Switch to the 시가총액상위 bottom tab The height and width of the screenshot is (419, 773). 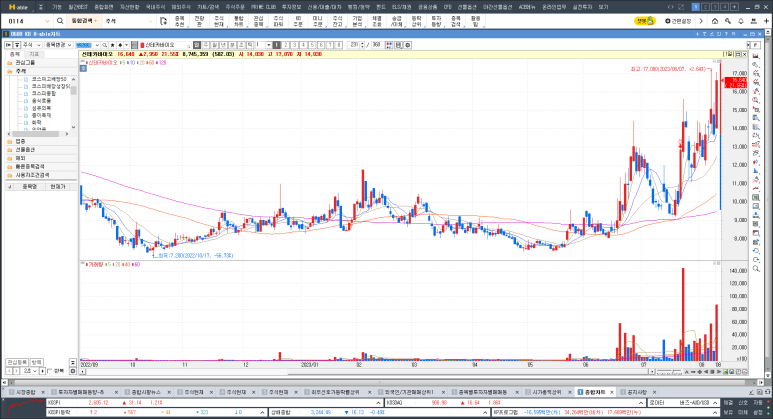[x=546, y=392]
